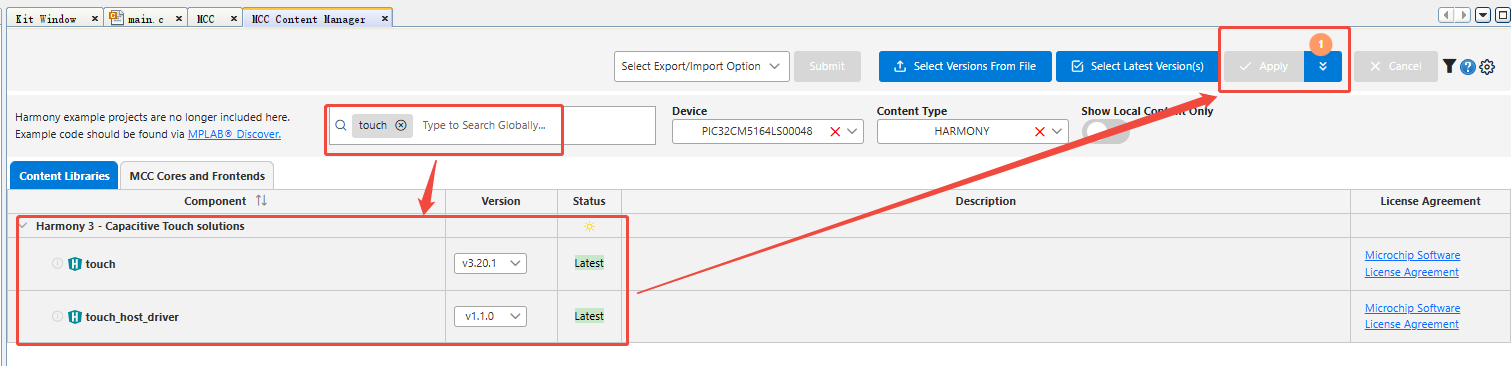Toggle Show Local Content Only switch

[x=1106, y=131]
